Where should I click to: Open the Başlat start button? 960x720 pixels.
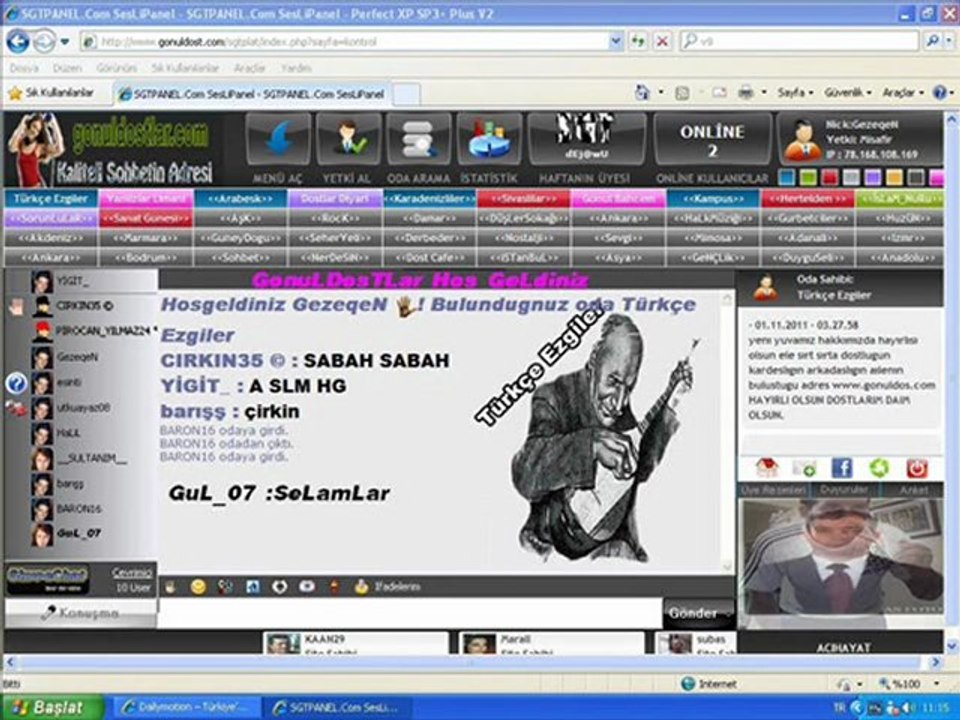click(x=51, y=708)
